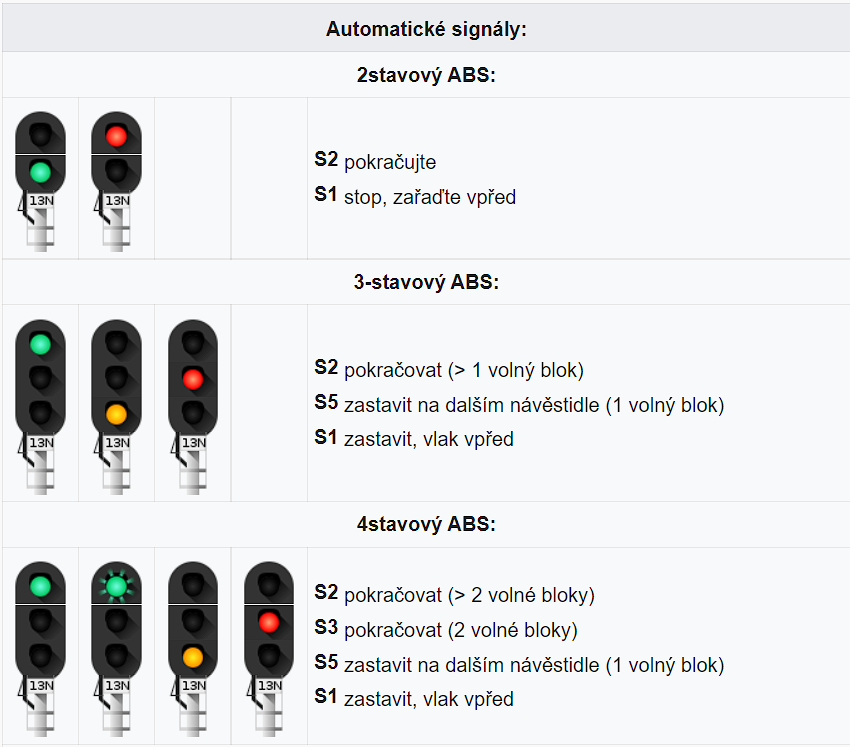Click the 2-state ABS green signal icon
850x747 pixels.
click(40, 182)
